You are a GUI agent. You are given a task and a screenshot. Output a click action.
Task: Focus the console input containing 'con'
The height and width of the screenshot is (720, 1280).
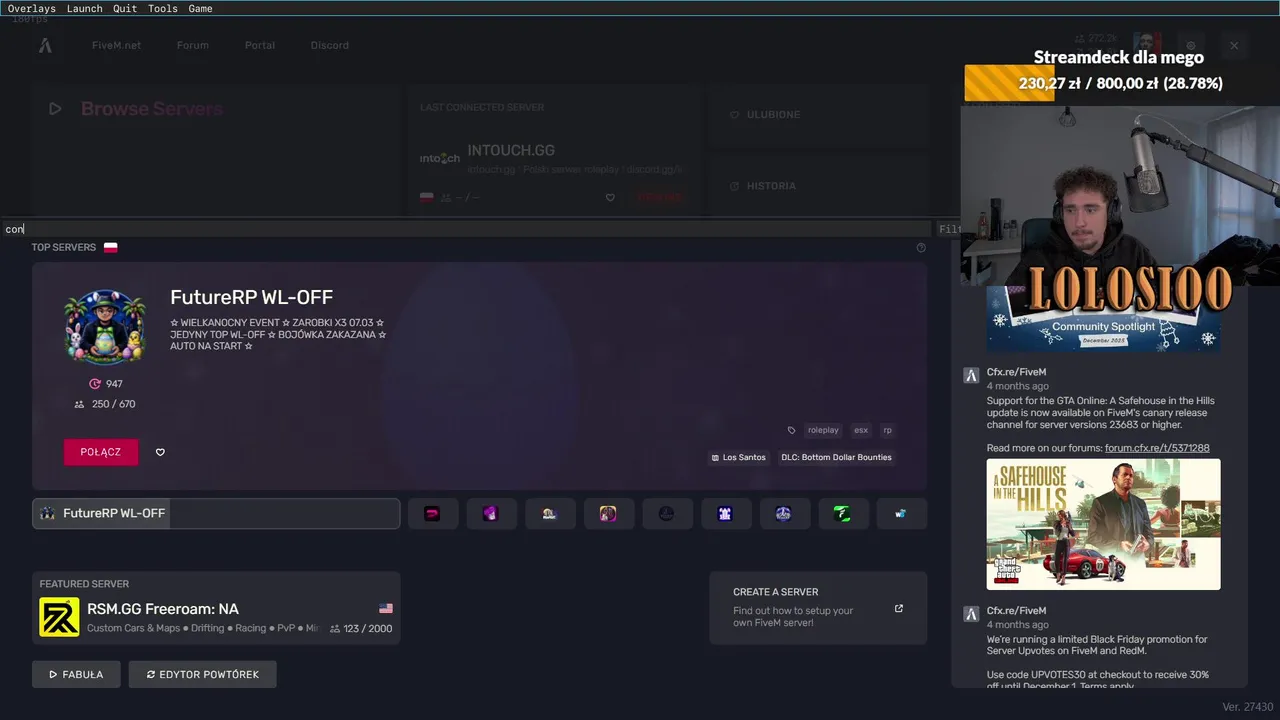[x=465, y=229]
